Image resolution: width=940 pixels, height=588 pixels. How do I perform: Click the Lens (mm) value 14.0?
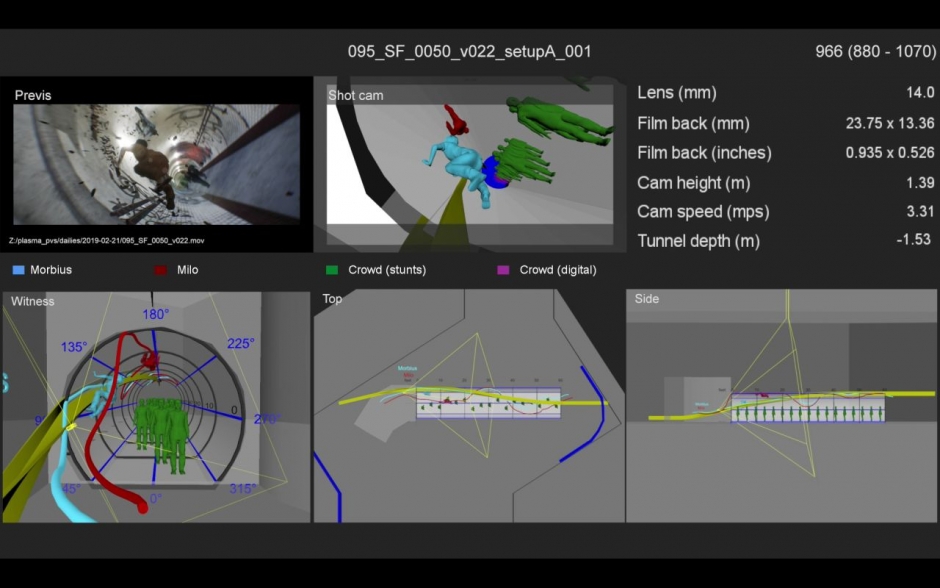click(x=919, y=93)
